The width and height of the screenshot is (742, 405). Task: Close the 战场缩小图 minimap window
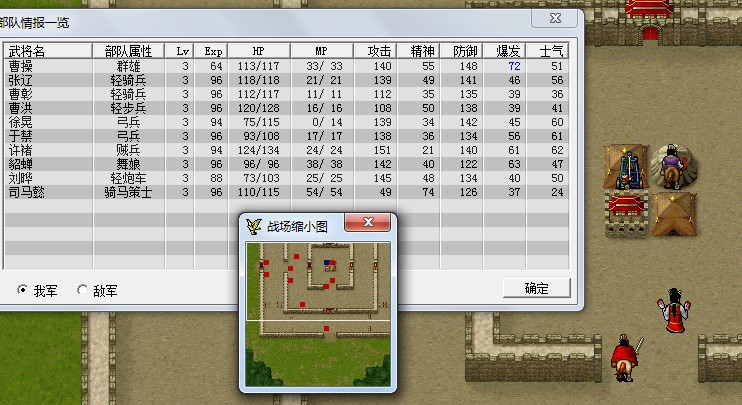[x=368, y=222]
